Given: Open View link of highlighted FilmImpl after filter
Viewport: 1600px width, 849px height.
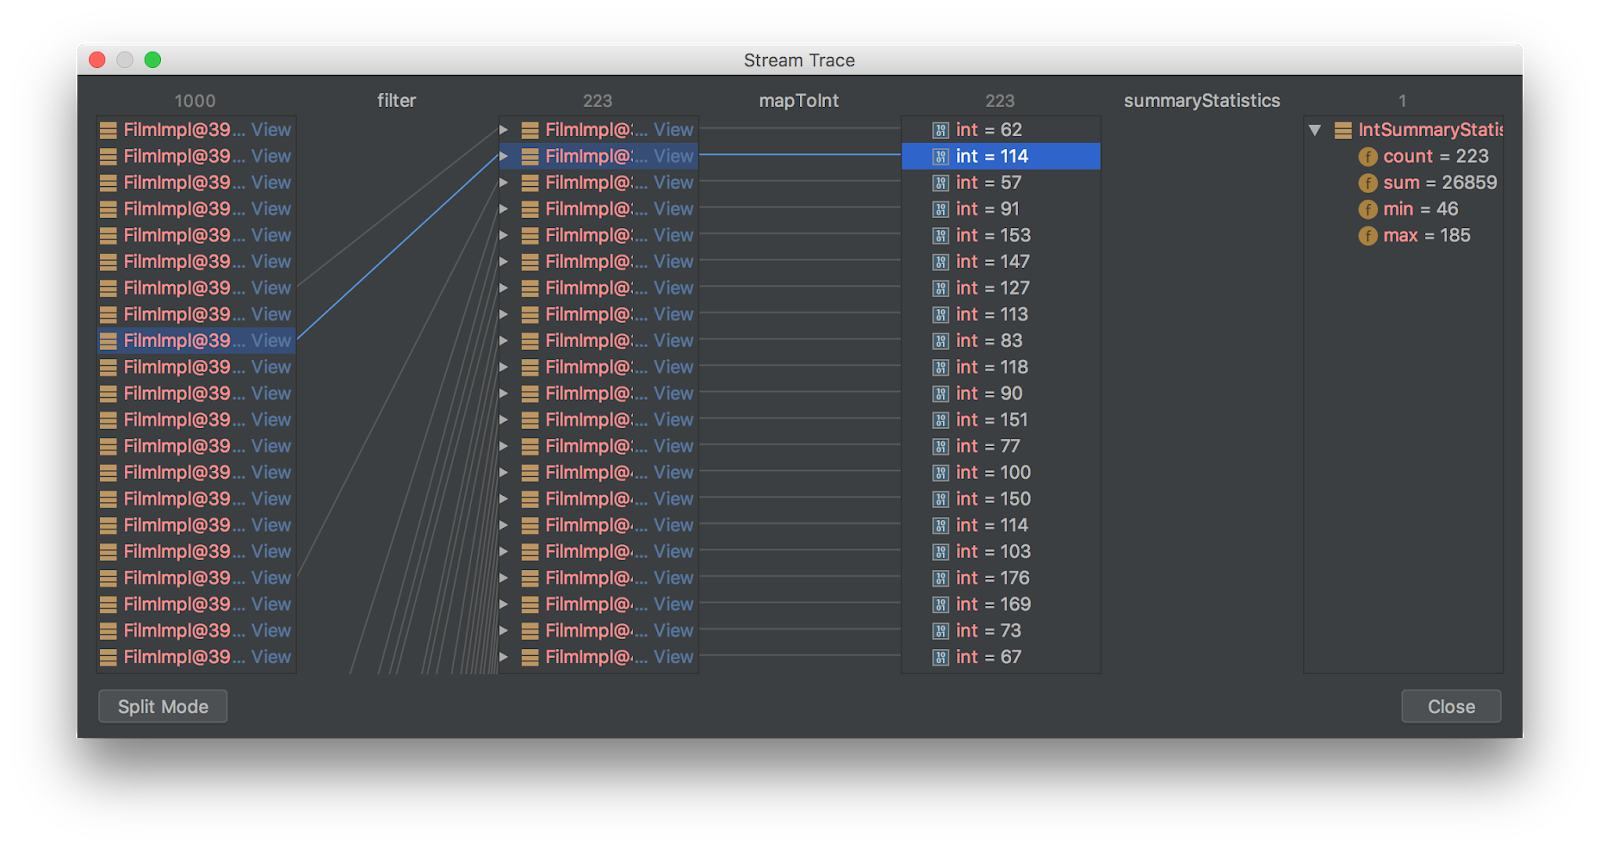Looking at the screenshot, I should click(x=673, y=157).
